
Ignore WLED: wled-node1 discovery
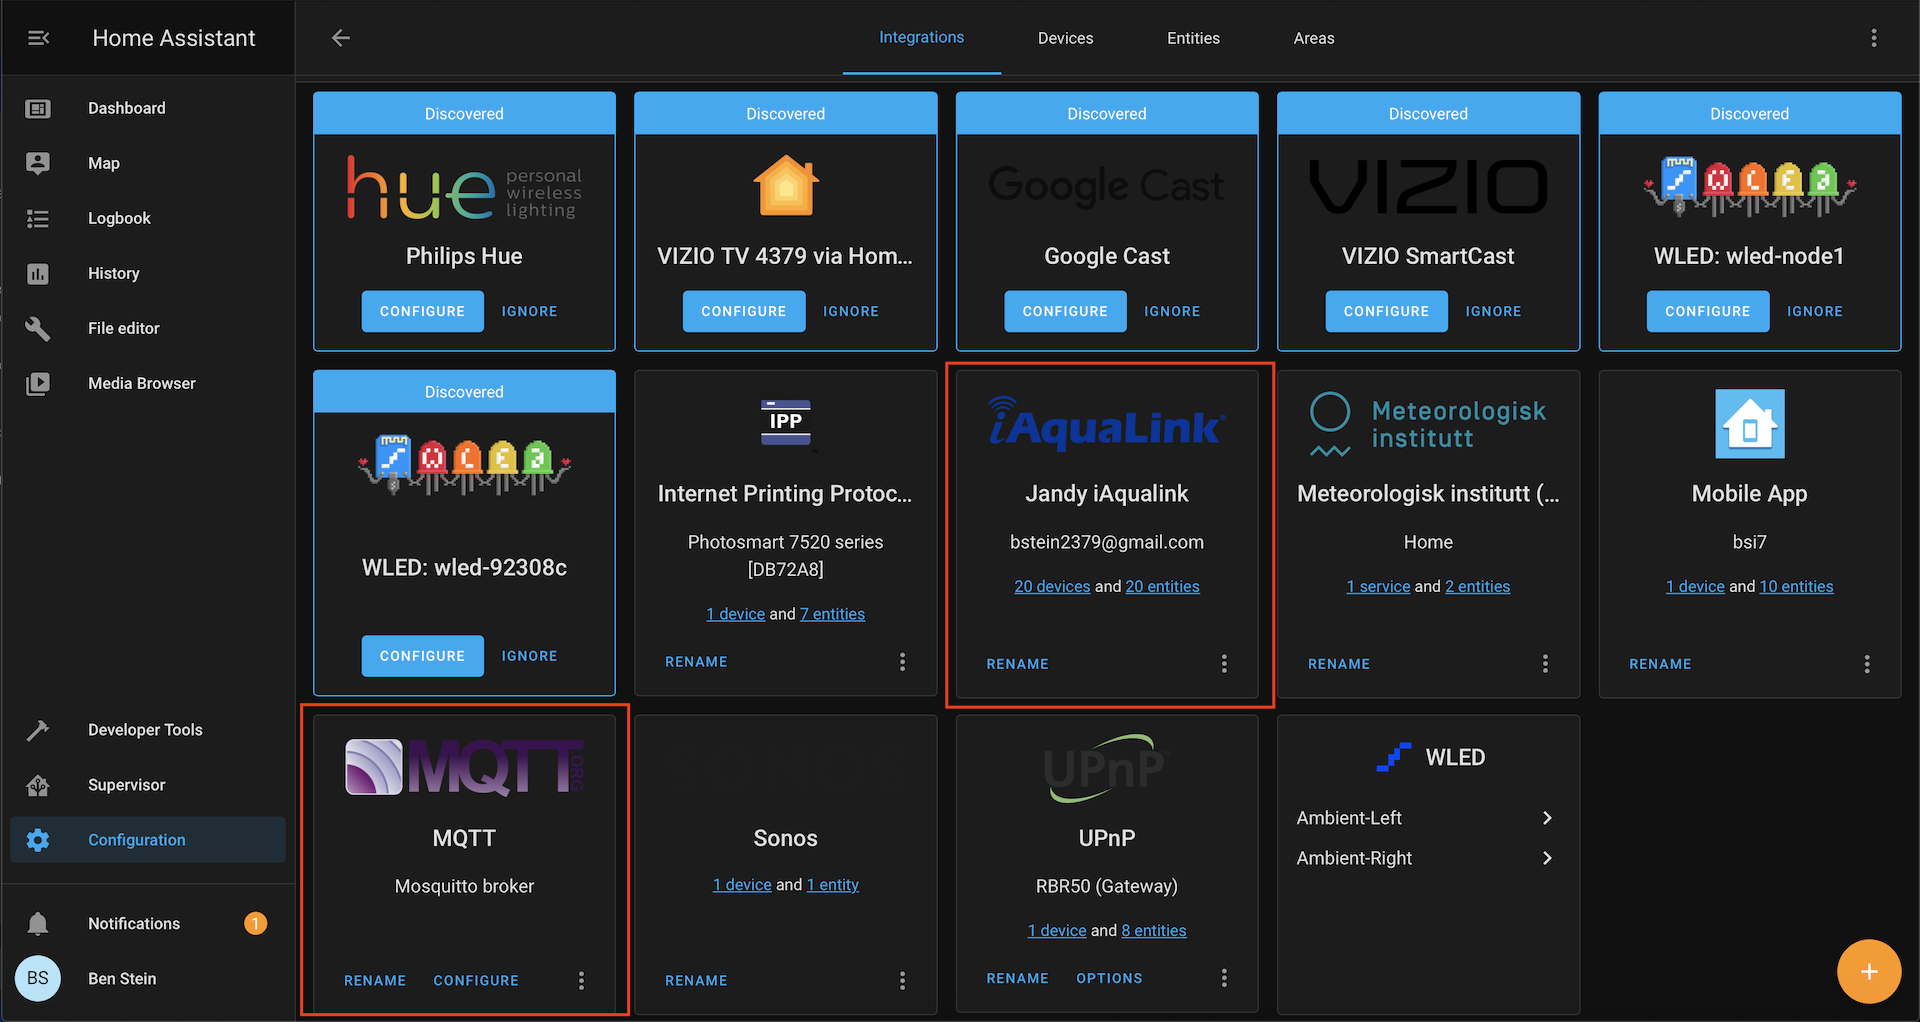1815,311
